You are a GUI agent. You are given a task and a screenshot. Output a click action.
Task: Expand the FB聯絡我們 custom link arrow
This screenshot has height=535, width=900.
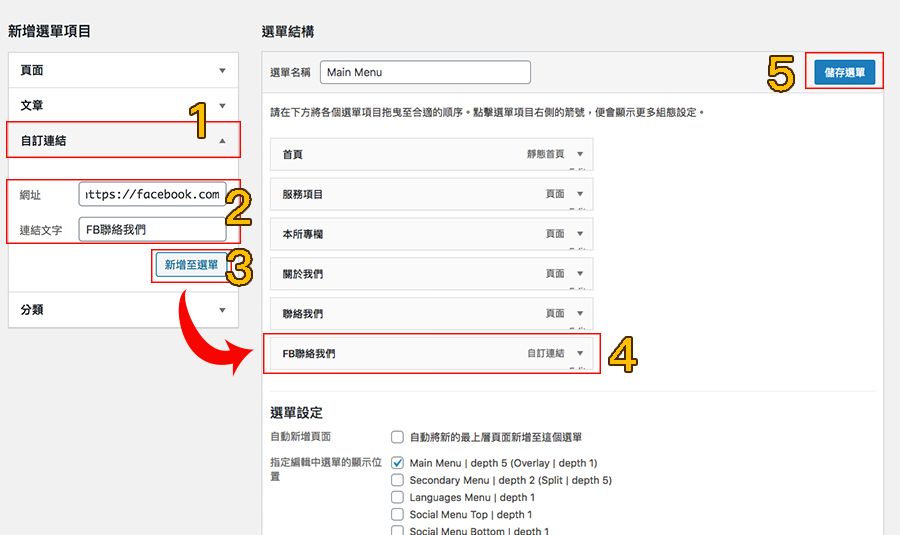tap(580, 354)
